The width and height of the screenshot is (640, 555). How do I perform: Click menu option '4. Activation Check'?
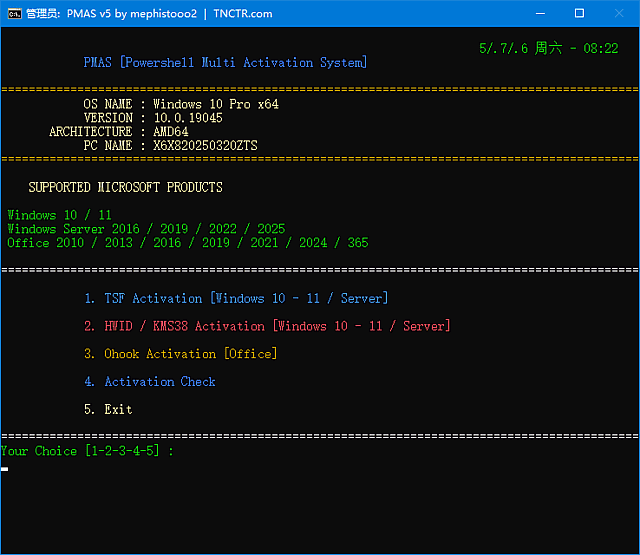click(x=150, y=382)
